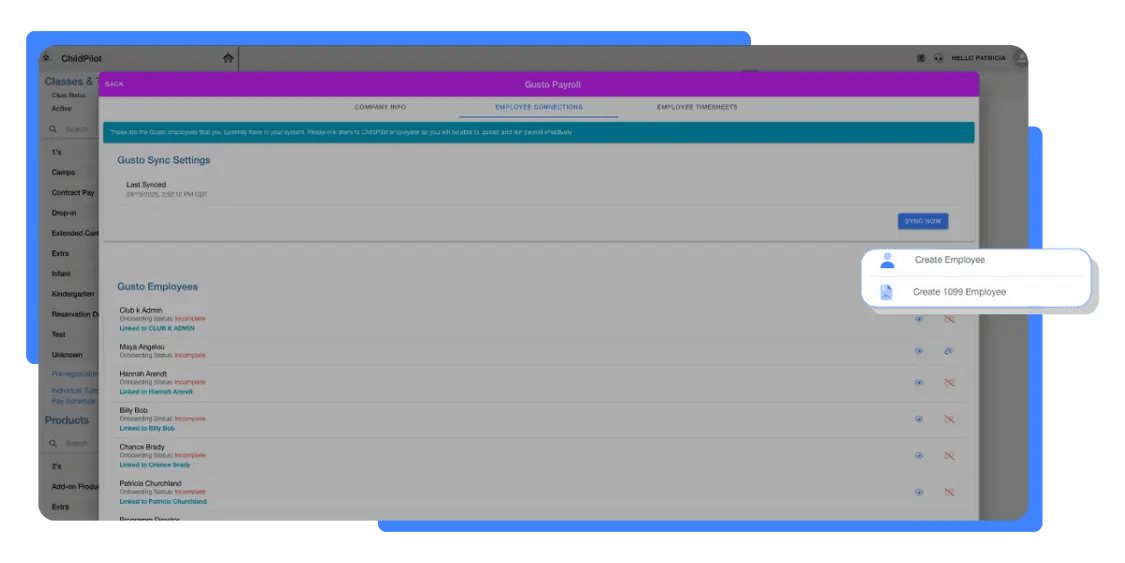
Task: Choose Create Employee from the popup menu
Action: click(949, 260)
